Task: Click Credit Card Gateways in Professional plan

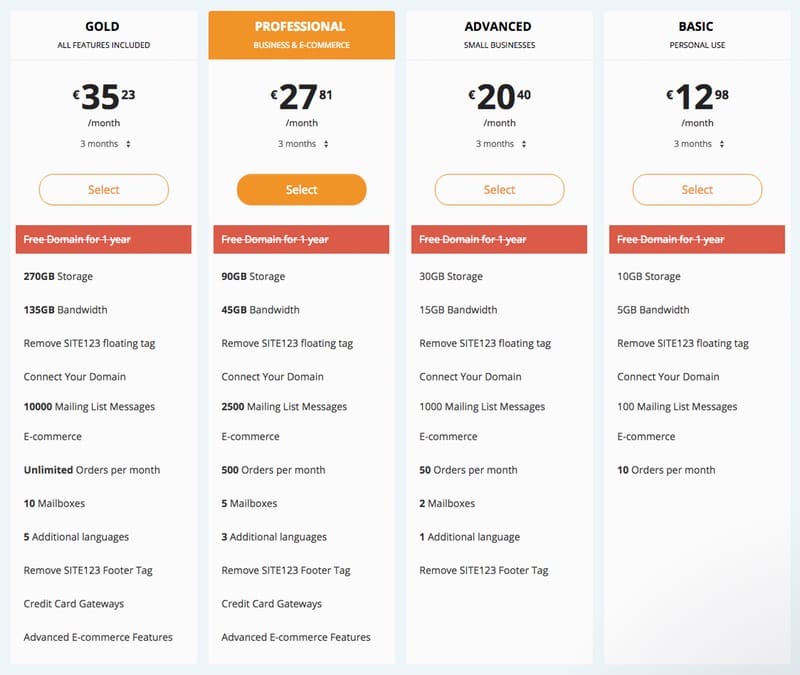Action: click(x=271, y=604)
